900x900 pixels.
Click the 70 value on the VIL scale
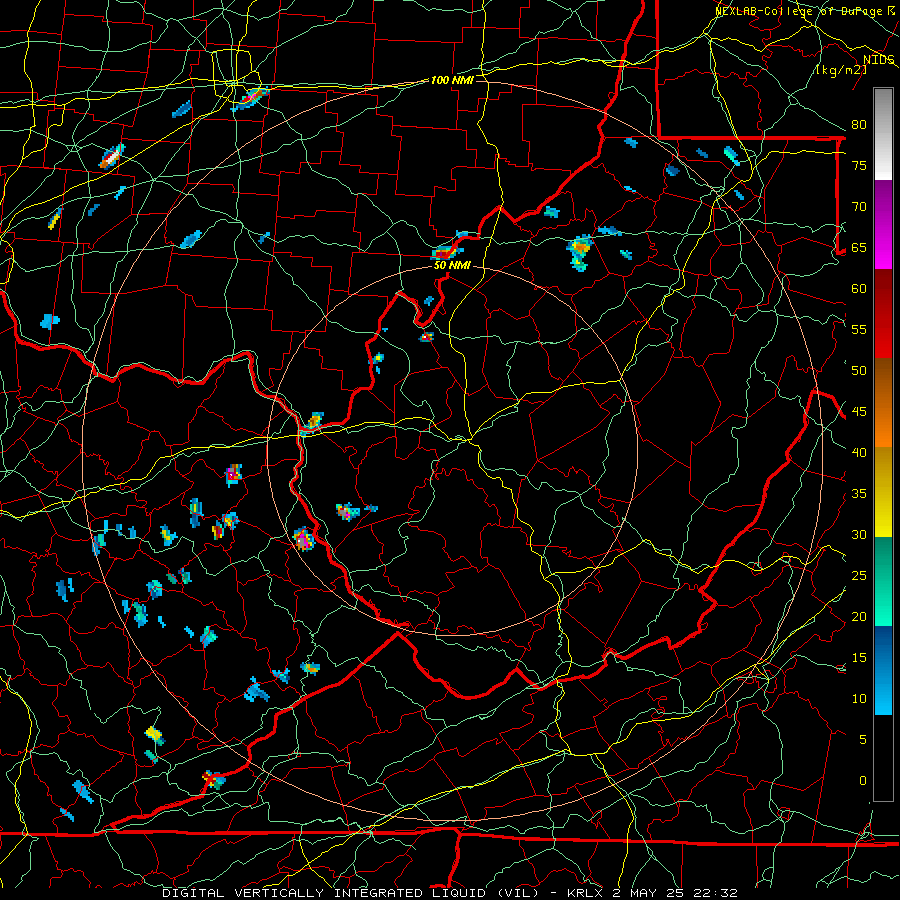tap(859, 207)
